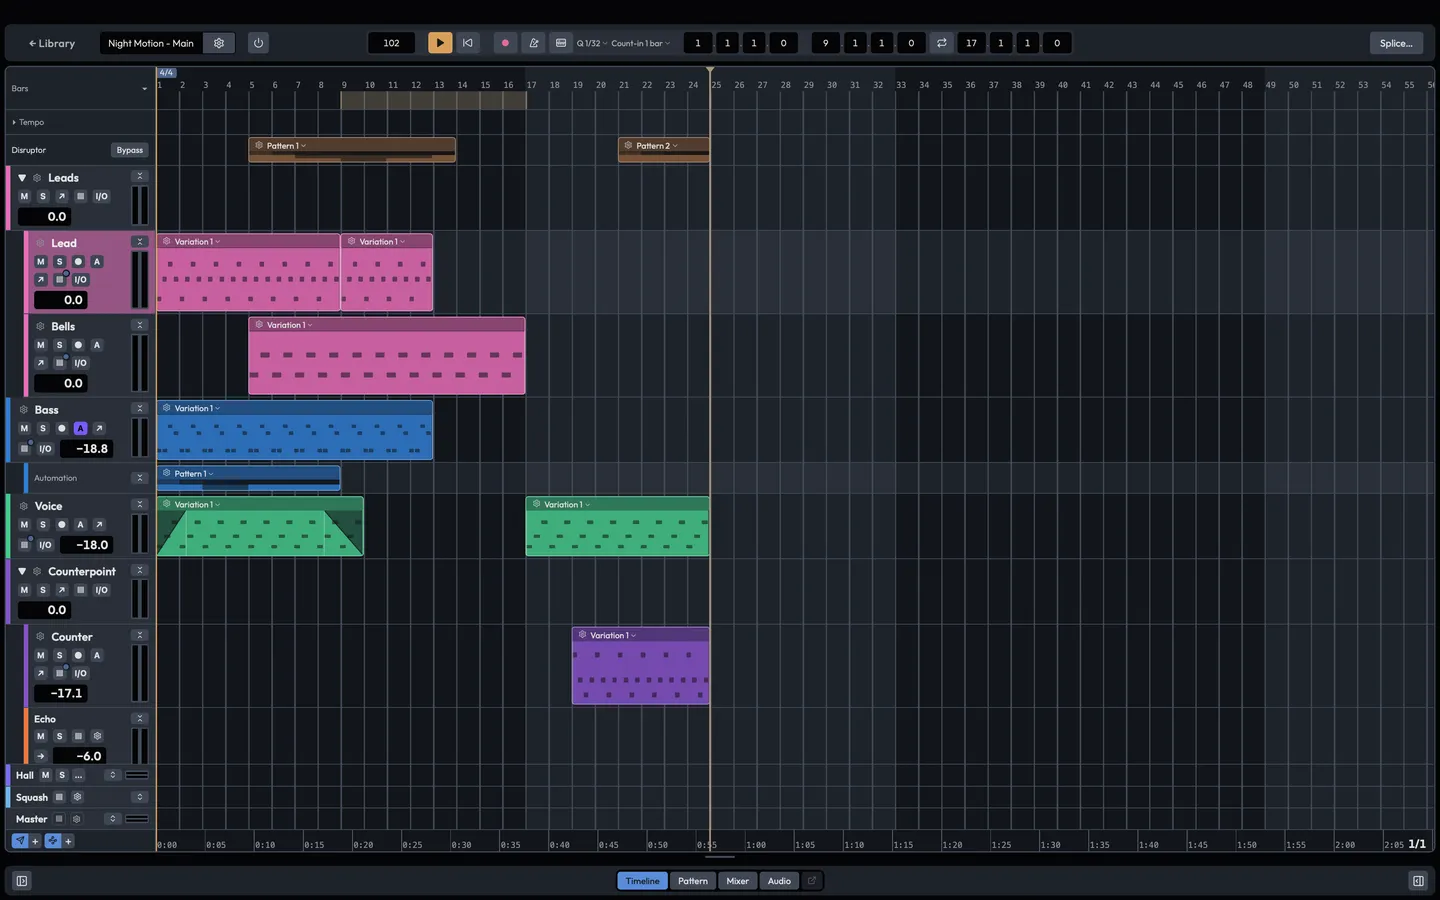Image resolution: width=1440 pixels, height=900 pixels.
Task: Open Counter track settings gear
Action: click(x=41, y=637)
